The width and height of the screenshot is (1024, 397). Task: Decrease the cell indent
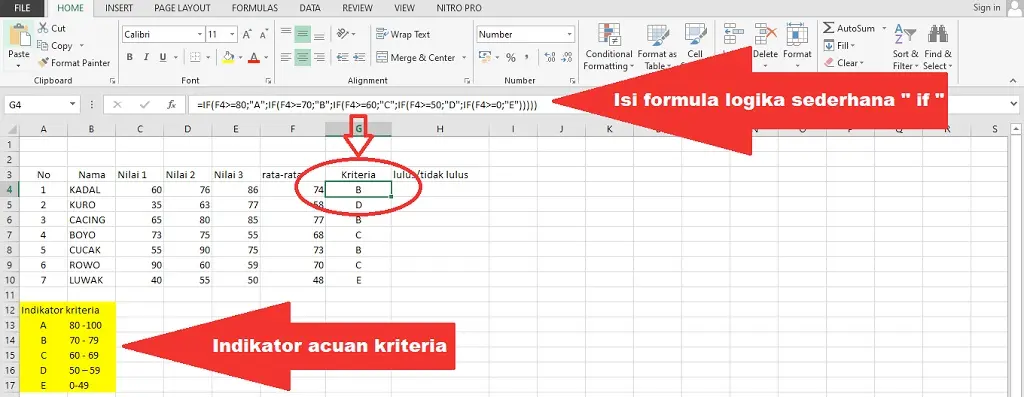[x=342, y=57]
